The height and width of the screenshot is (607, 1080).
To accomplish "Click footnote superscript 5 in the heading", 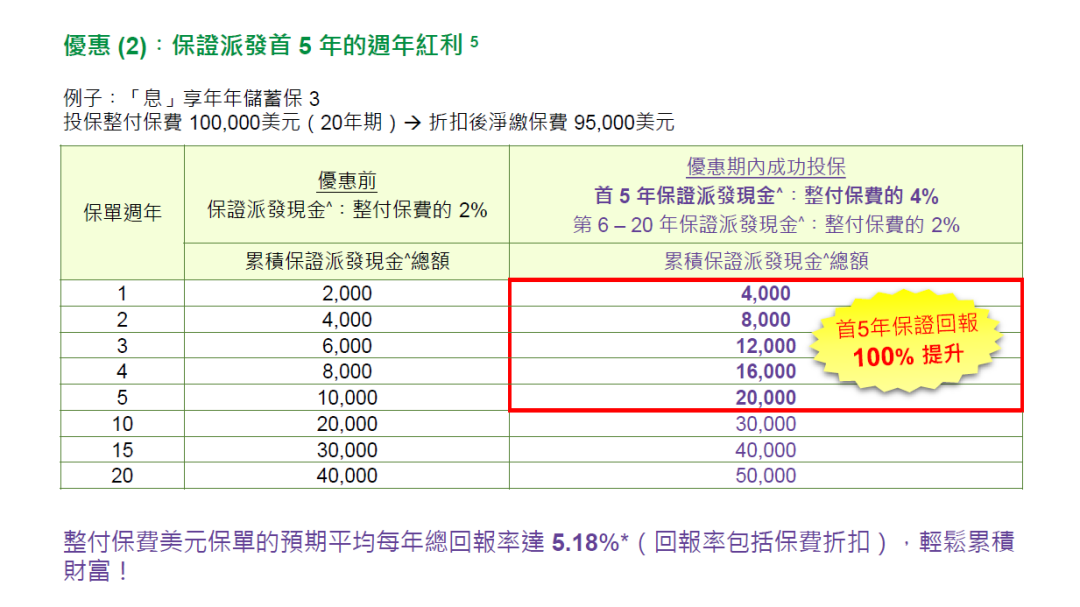I will pyautogui.click(x=474, y=43).
